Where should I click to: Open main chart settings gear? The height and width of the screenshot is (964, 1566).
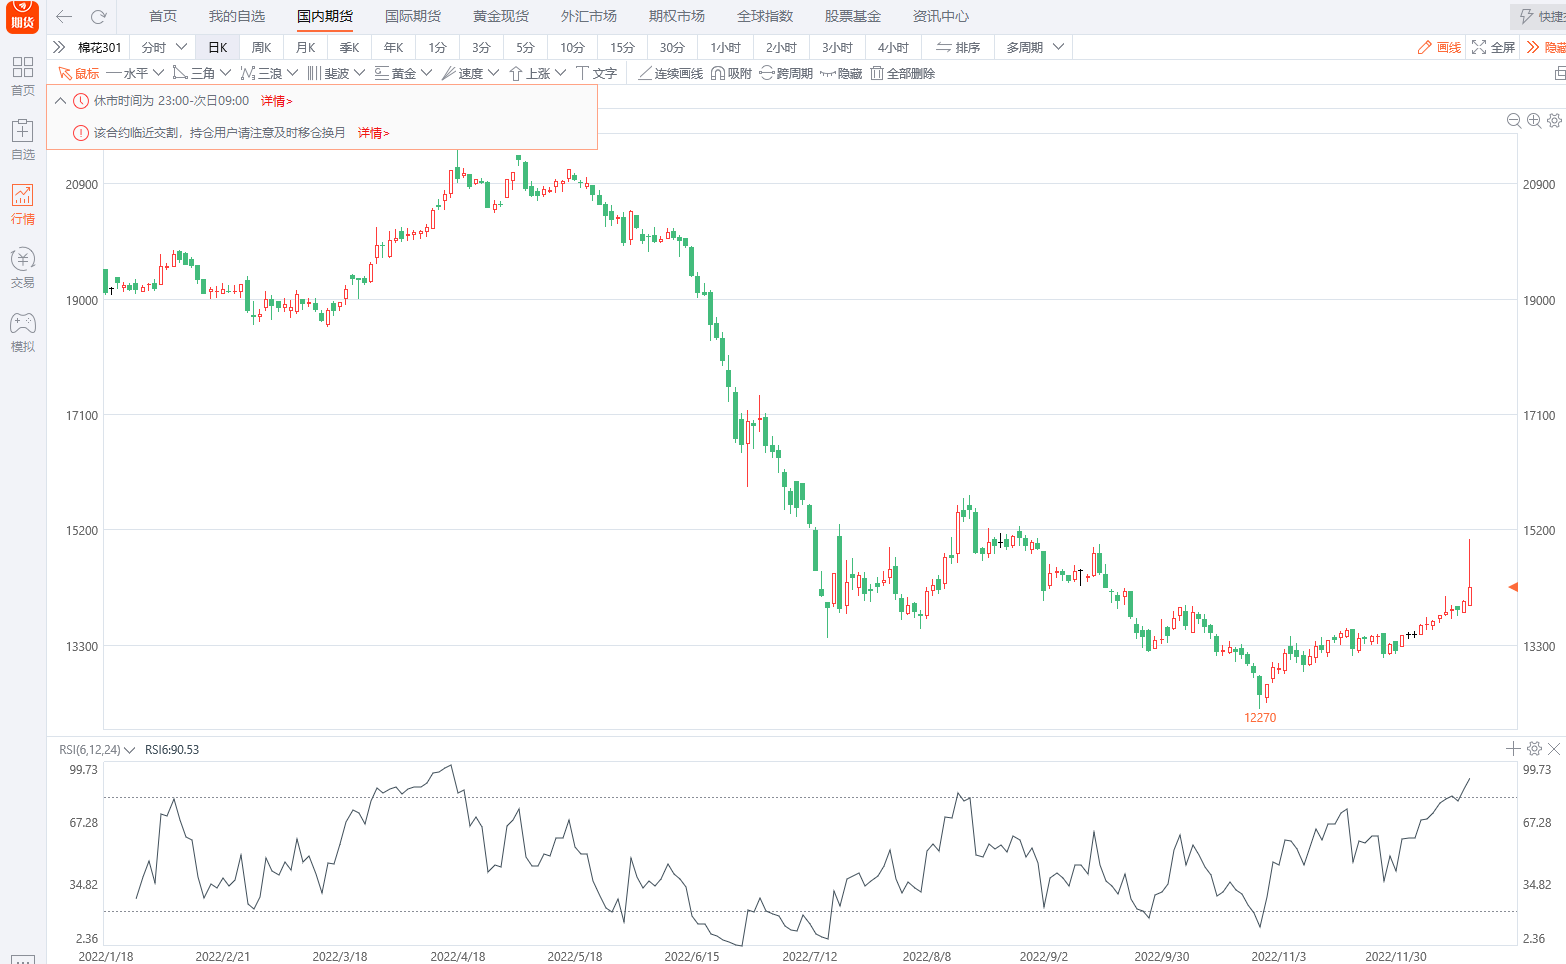tap(1554, 120)
